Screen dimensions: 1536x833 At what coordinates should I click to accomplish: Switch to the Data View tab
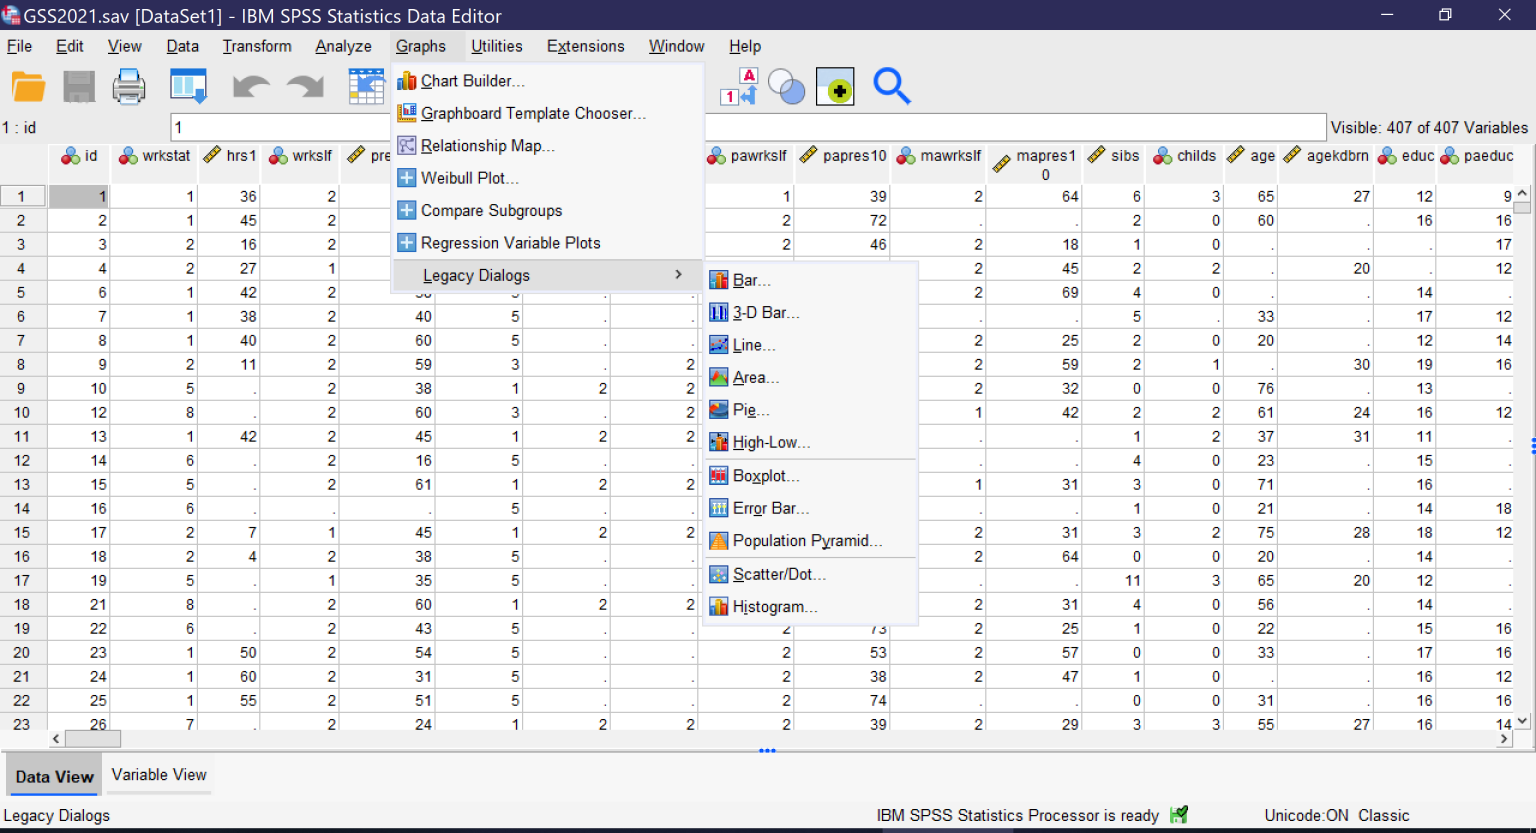53,776
